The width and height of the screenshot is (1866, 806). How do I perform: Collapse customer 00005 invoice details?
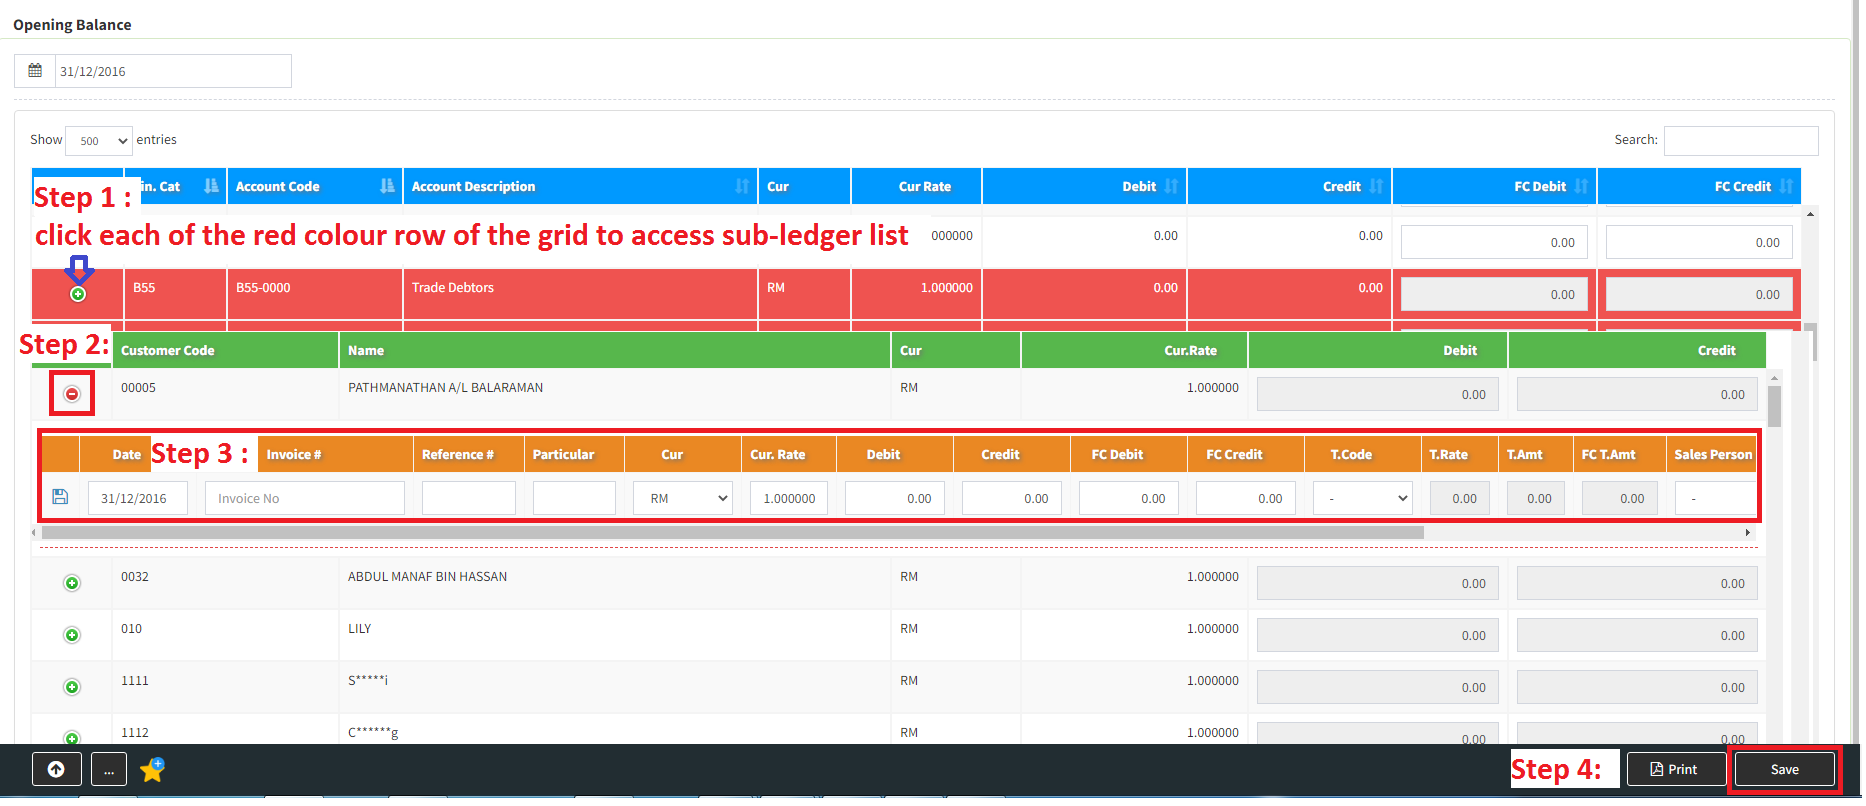tap(72, 394)
